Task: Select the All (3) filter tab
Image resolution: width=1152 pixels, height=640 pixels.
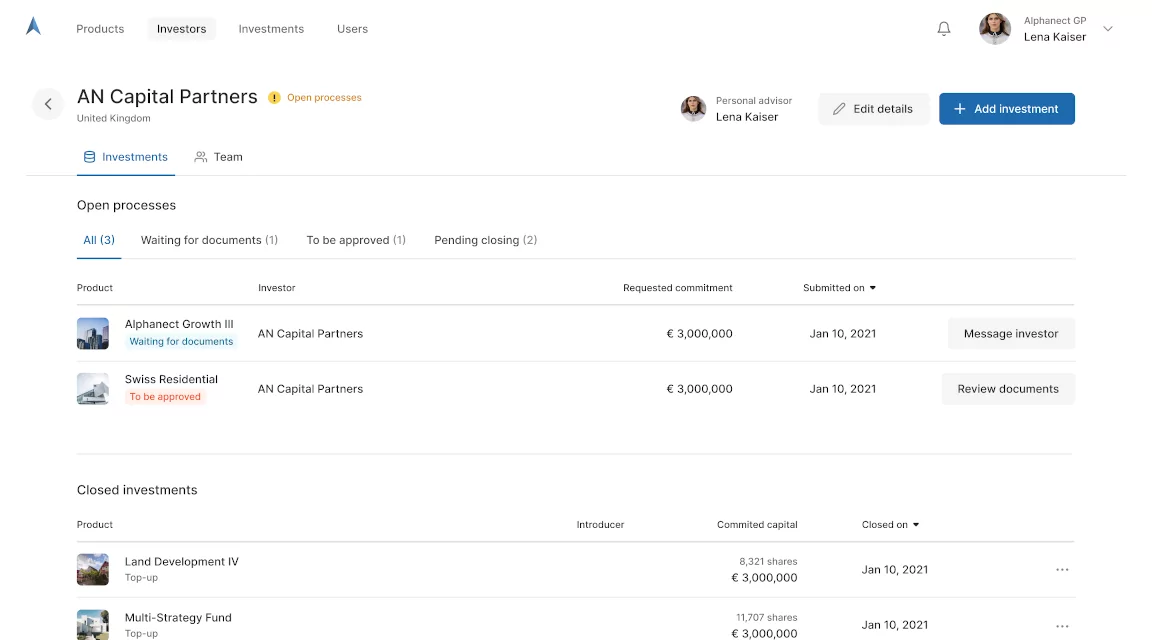Action: pos(99,240)
